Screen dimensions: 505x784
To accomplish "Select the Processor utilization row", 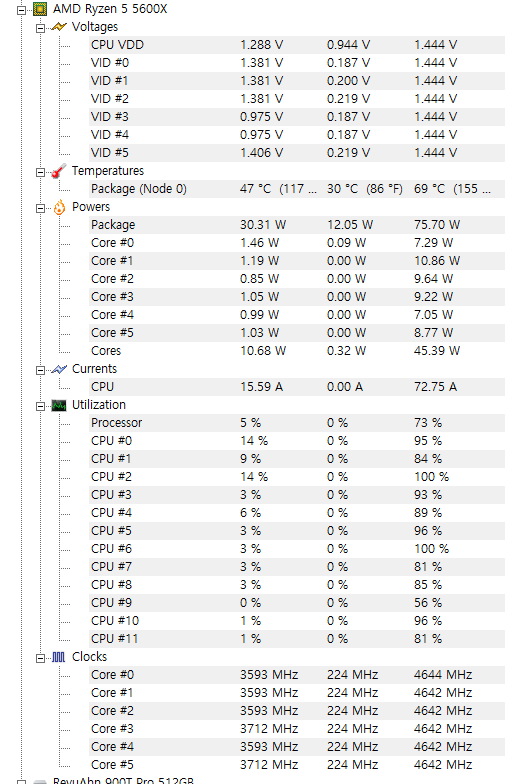I will (297, 423).
